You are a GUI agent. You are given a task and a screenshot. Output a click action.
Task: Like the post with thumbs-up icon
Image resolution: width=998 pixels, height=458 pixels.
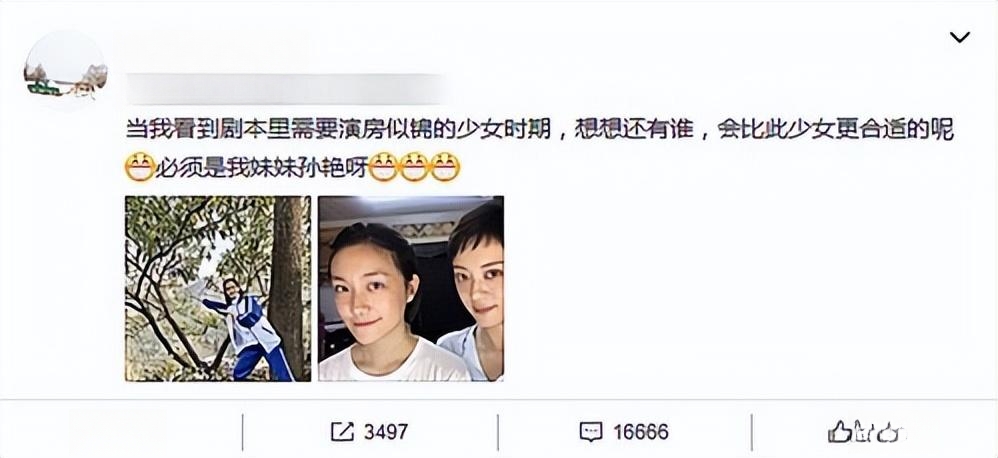pyautogui.click(x=840, y=432)
